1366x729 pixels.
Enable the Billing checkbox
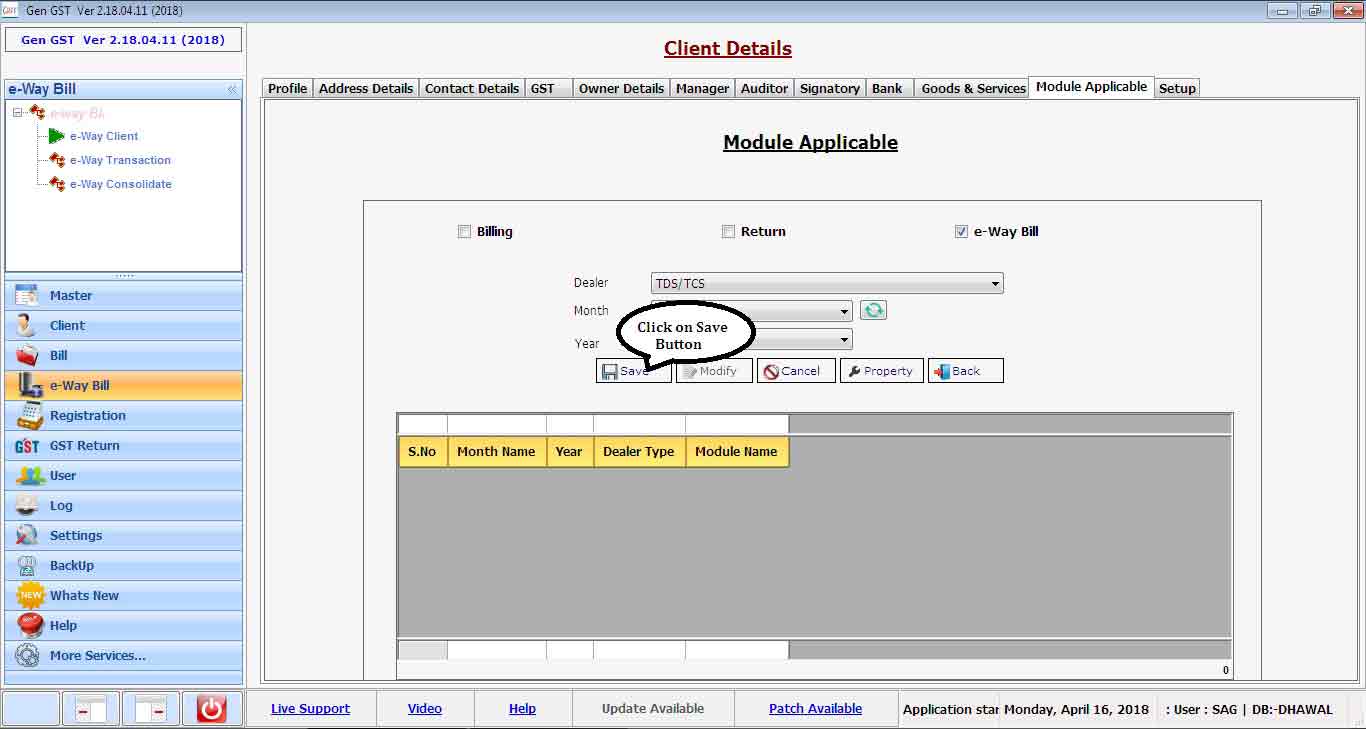(x=464, y=232)
